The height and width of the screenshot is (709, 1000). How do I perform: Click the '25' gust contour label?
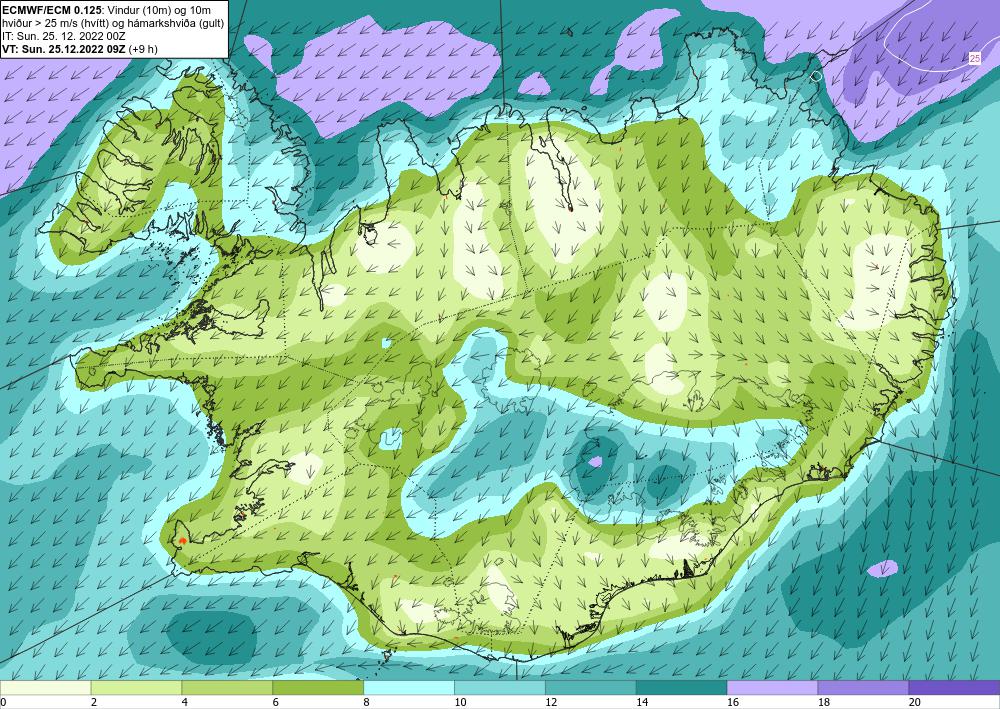point(974,59)
